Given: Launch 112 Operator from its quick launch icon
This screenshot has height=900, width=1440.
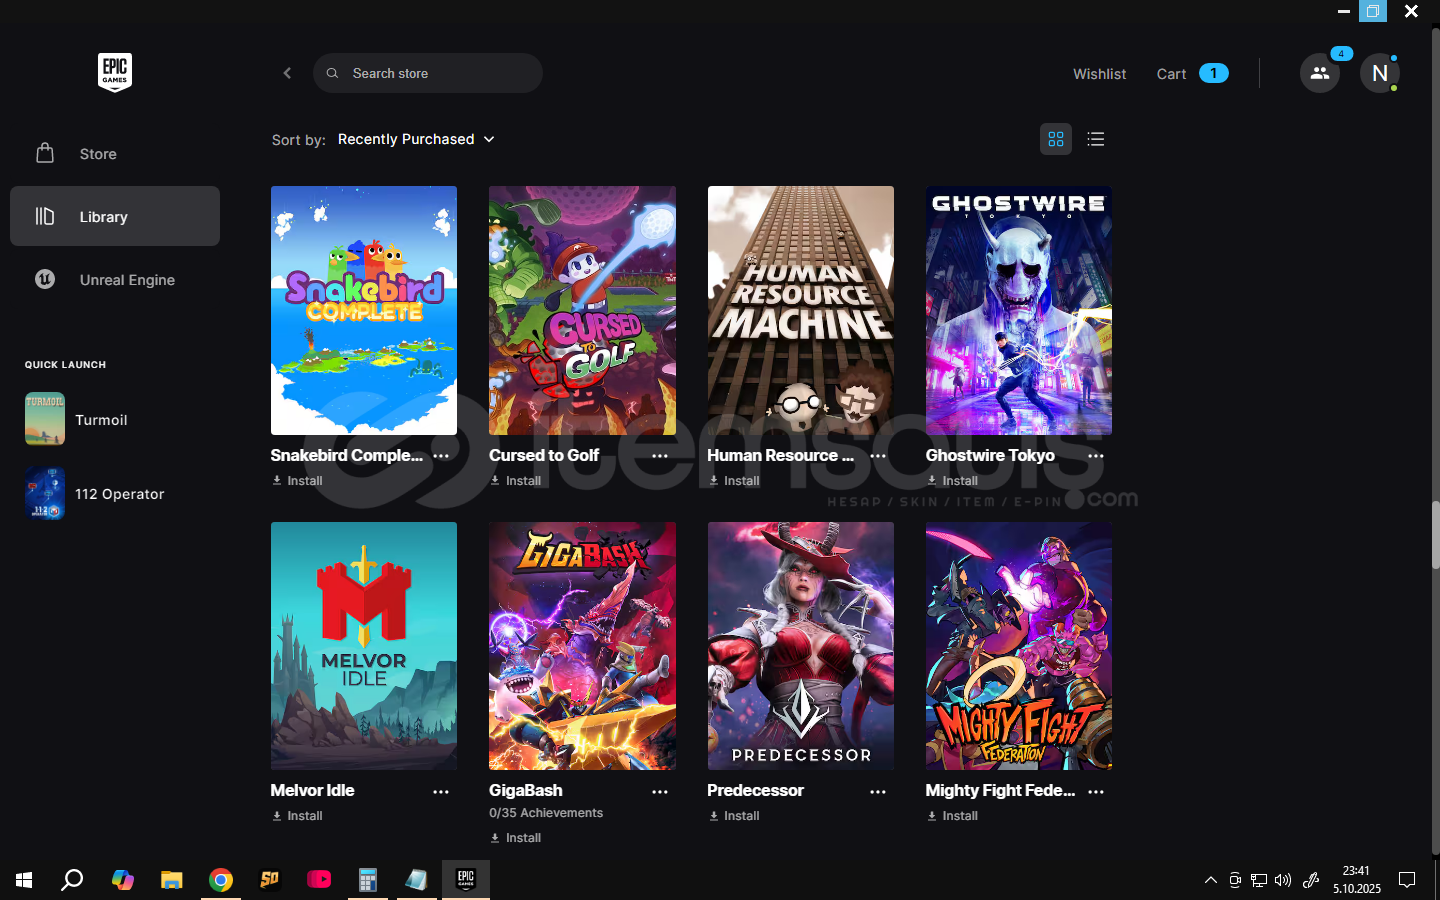Looking at the screenshot, I should [45, 493].
